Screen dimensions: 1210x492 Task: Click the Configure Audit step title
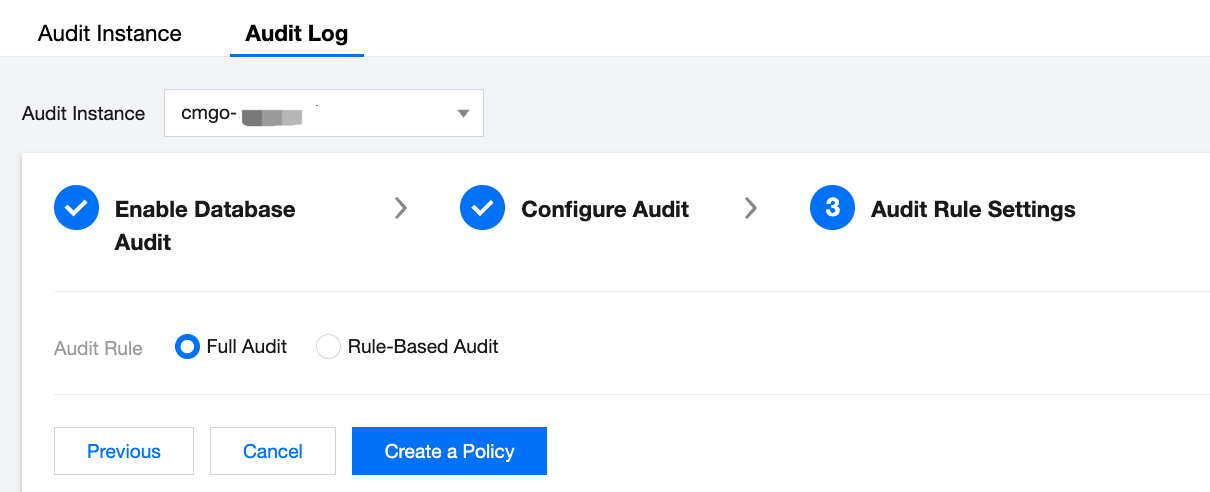click(605, 209)
